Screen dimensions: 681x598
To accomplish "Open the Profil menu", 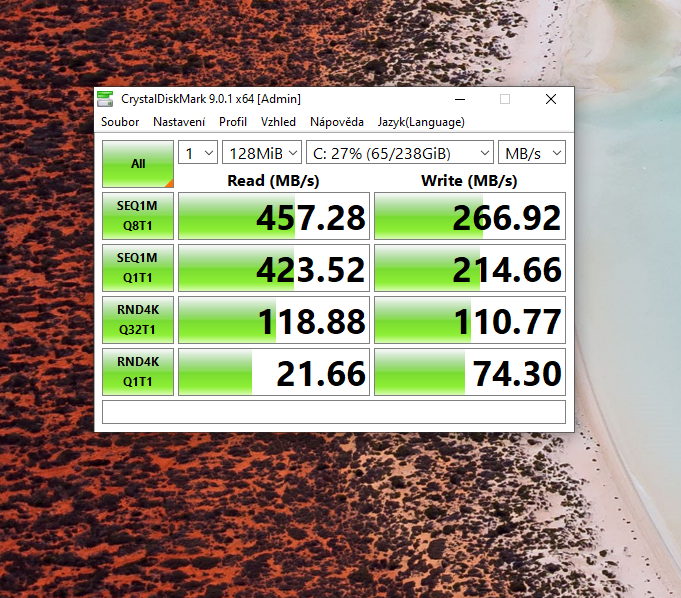I will pyautogui.click(x=233, y=122).
